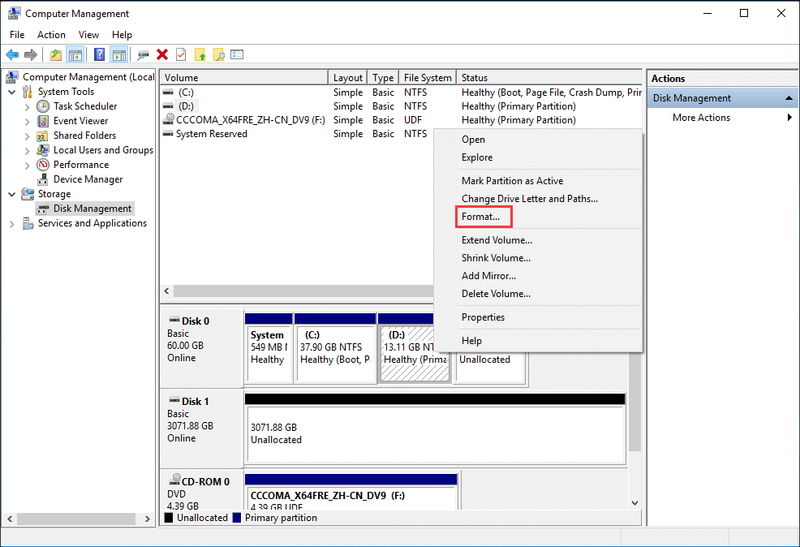Open the Help menu in menu bar
Viewport: 800px width, 547px height.
pos(122,35)
